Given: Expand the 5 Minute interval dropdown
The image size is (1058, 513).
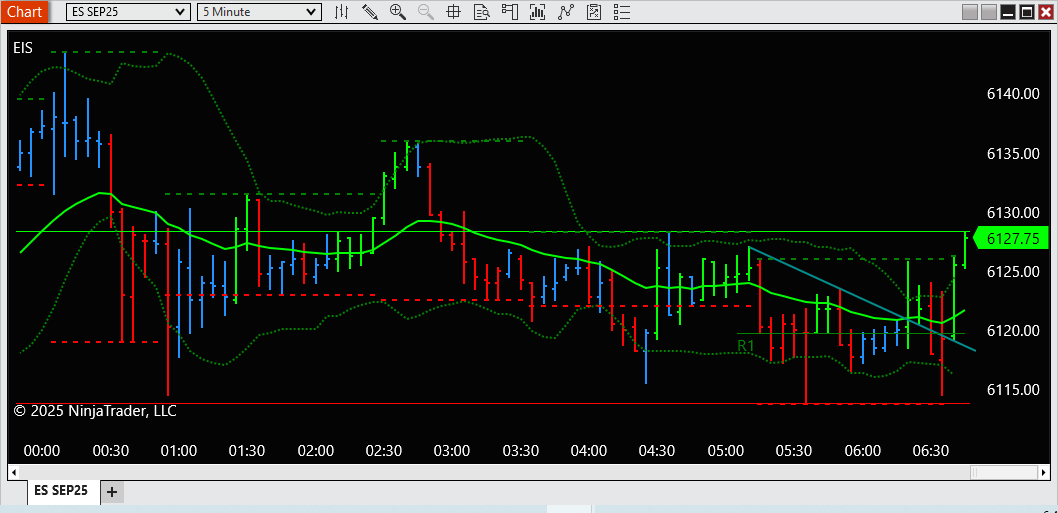Looking at the screenshot, I should (259, 11).
